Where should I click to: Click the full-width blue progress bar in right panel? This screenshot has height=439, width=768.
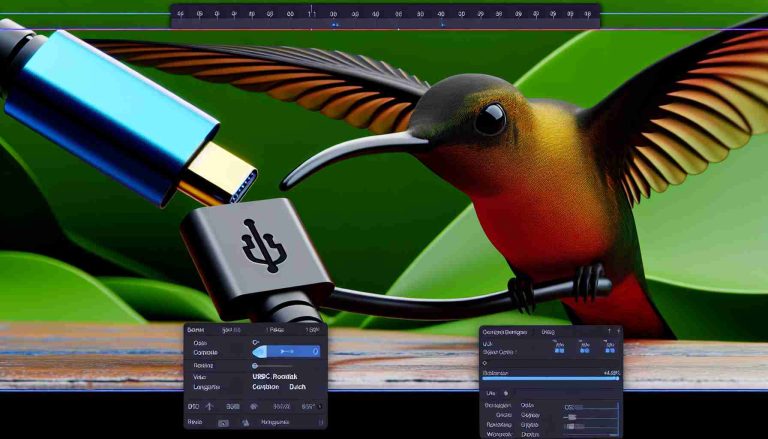[550, 379]
